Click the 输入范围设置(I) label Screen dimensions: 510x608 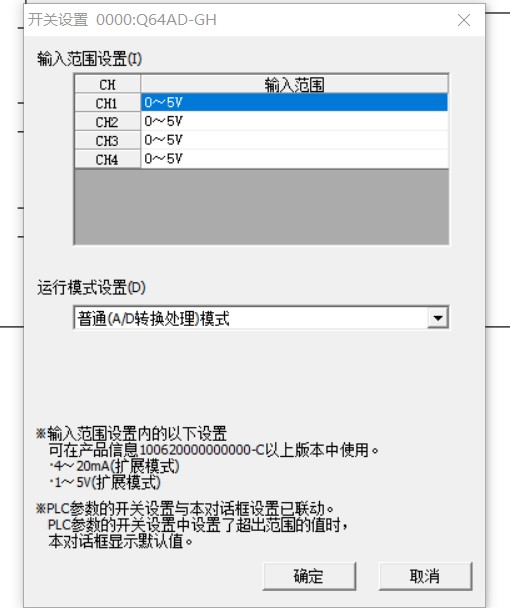[90, 59]
